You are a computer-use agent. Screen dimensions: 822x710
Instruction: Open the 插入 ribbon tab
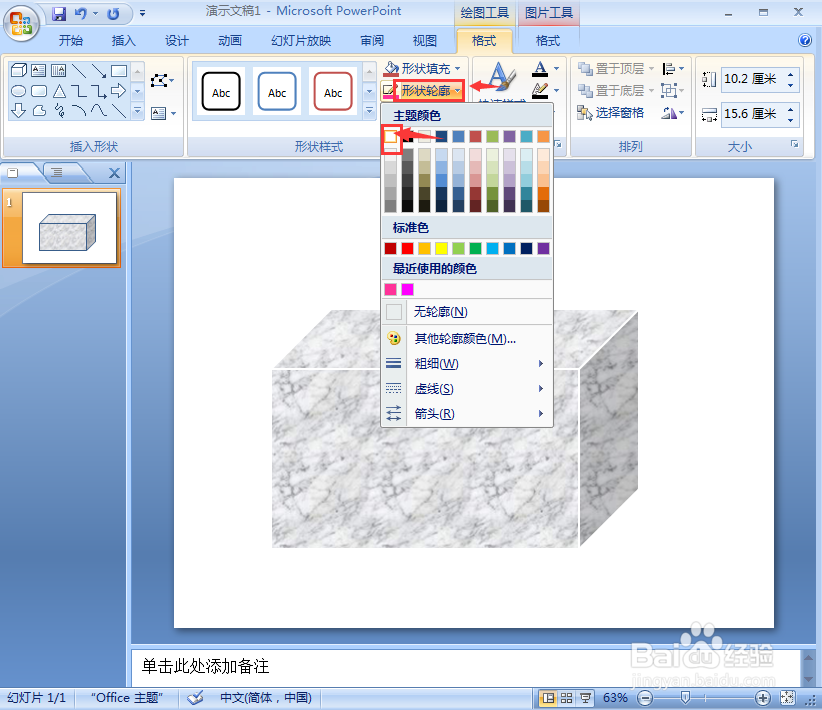click(x=124, y=41)
